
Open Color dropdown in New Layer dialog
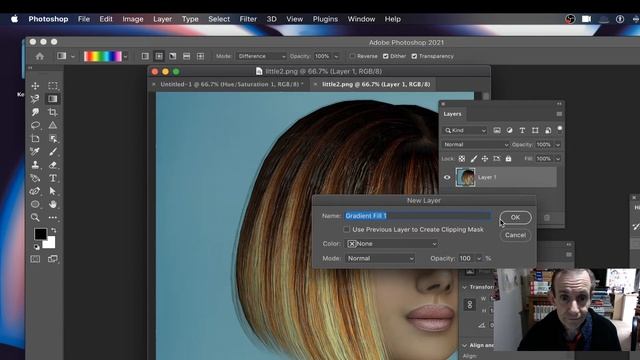point(392,244)
